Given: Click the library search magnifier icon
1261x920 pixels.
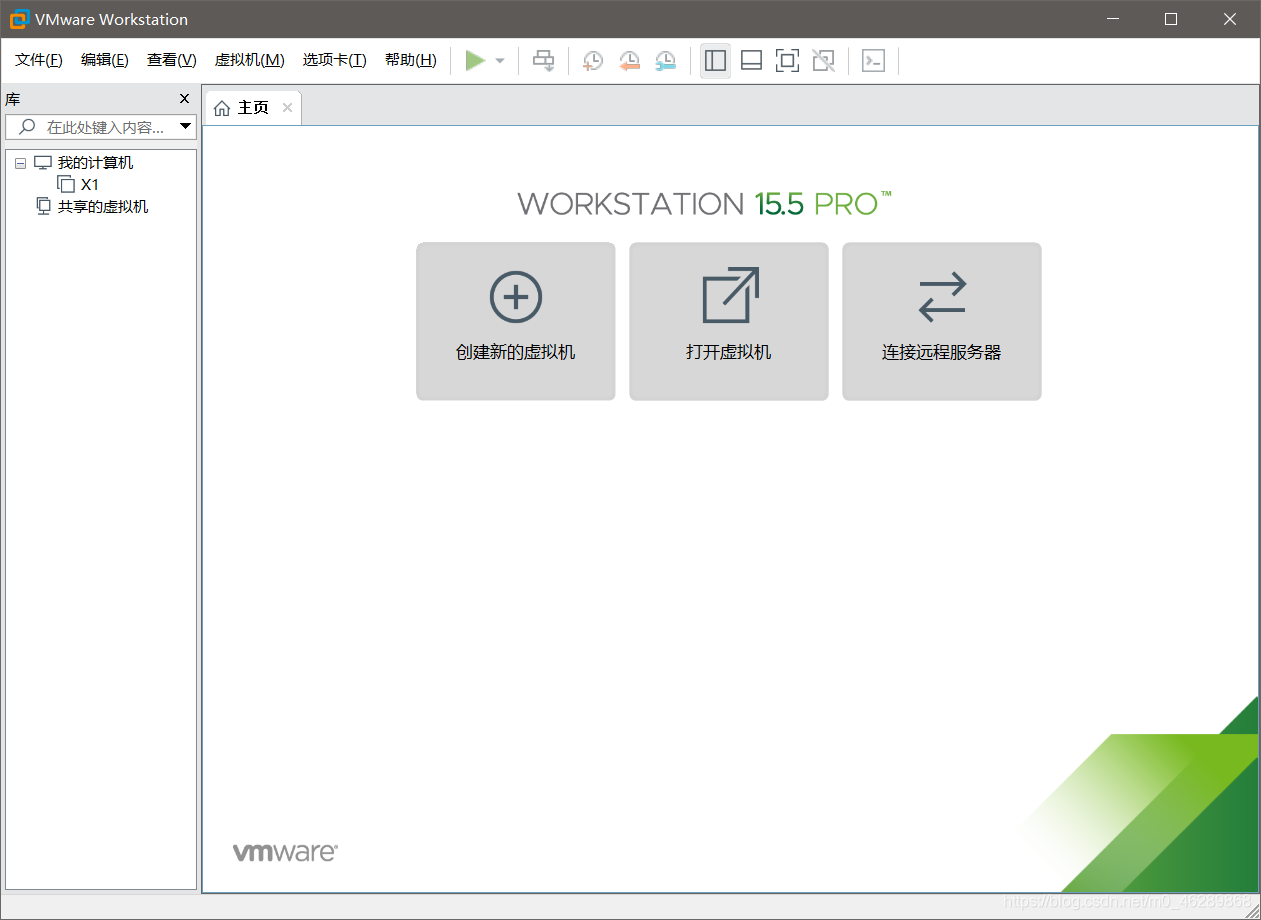Looking at the screenshot, I should click(27, 127).
